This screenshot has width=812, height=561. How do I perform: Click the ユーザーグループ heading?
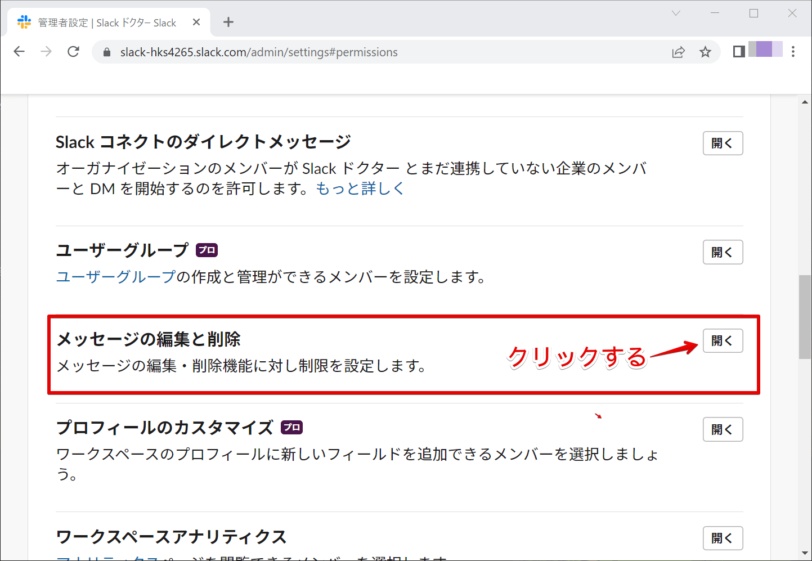(x=122, y=250)
